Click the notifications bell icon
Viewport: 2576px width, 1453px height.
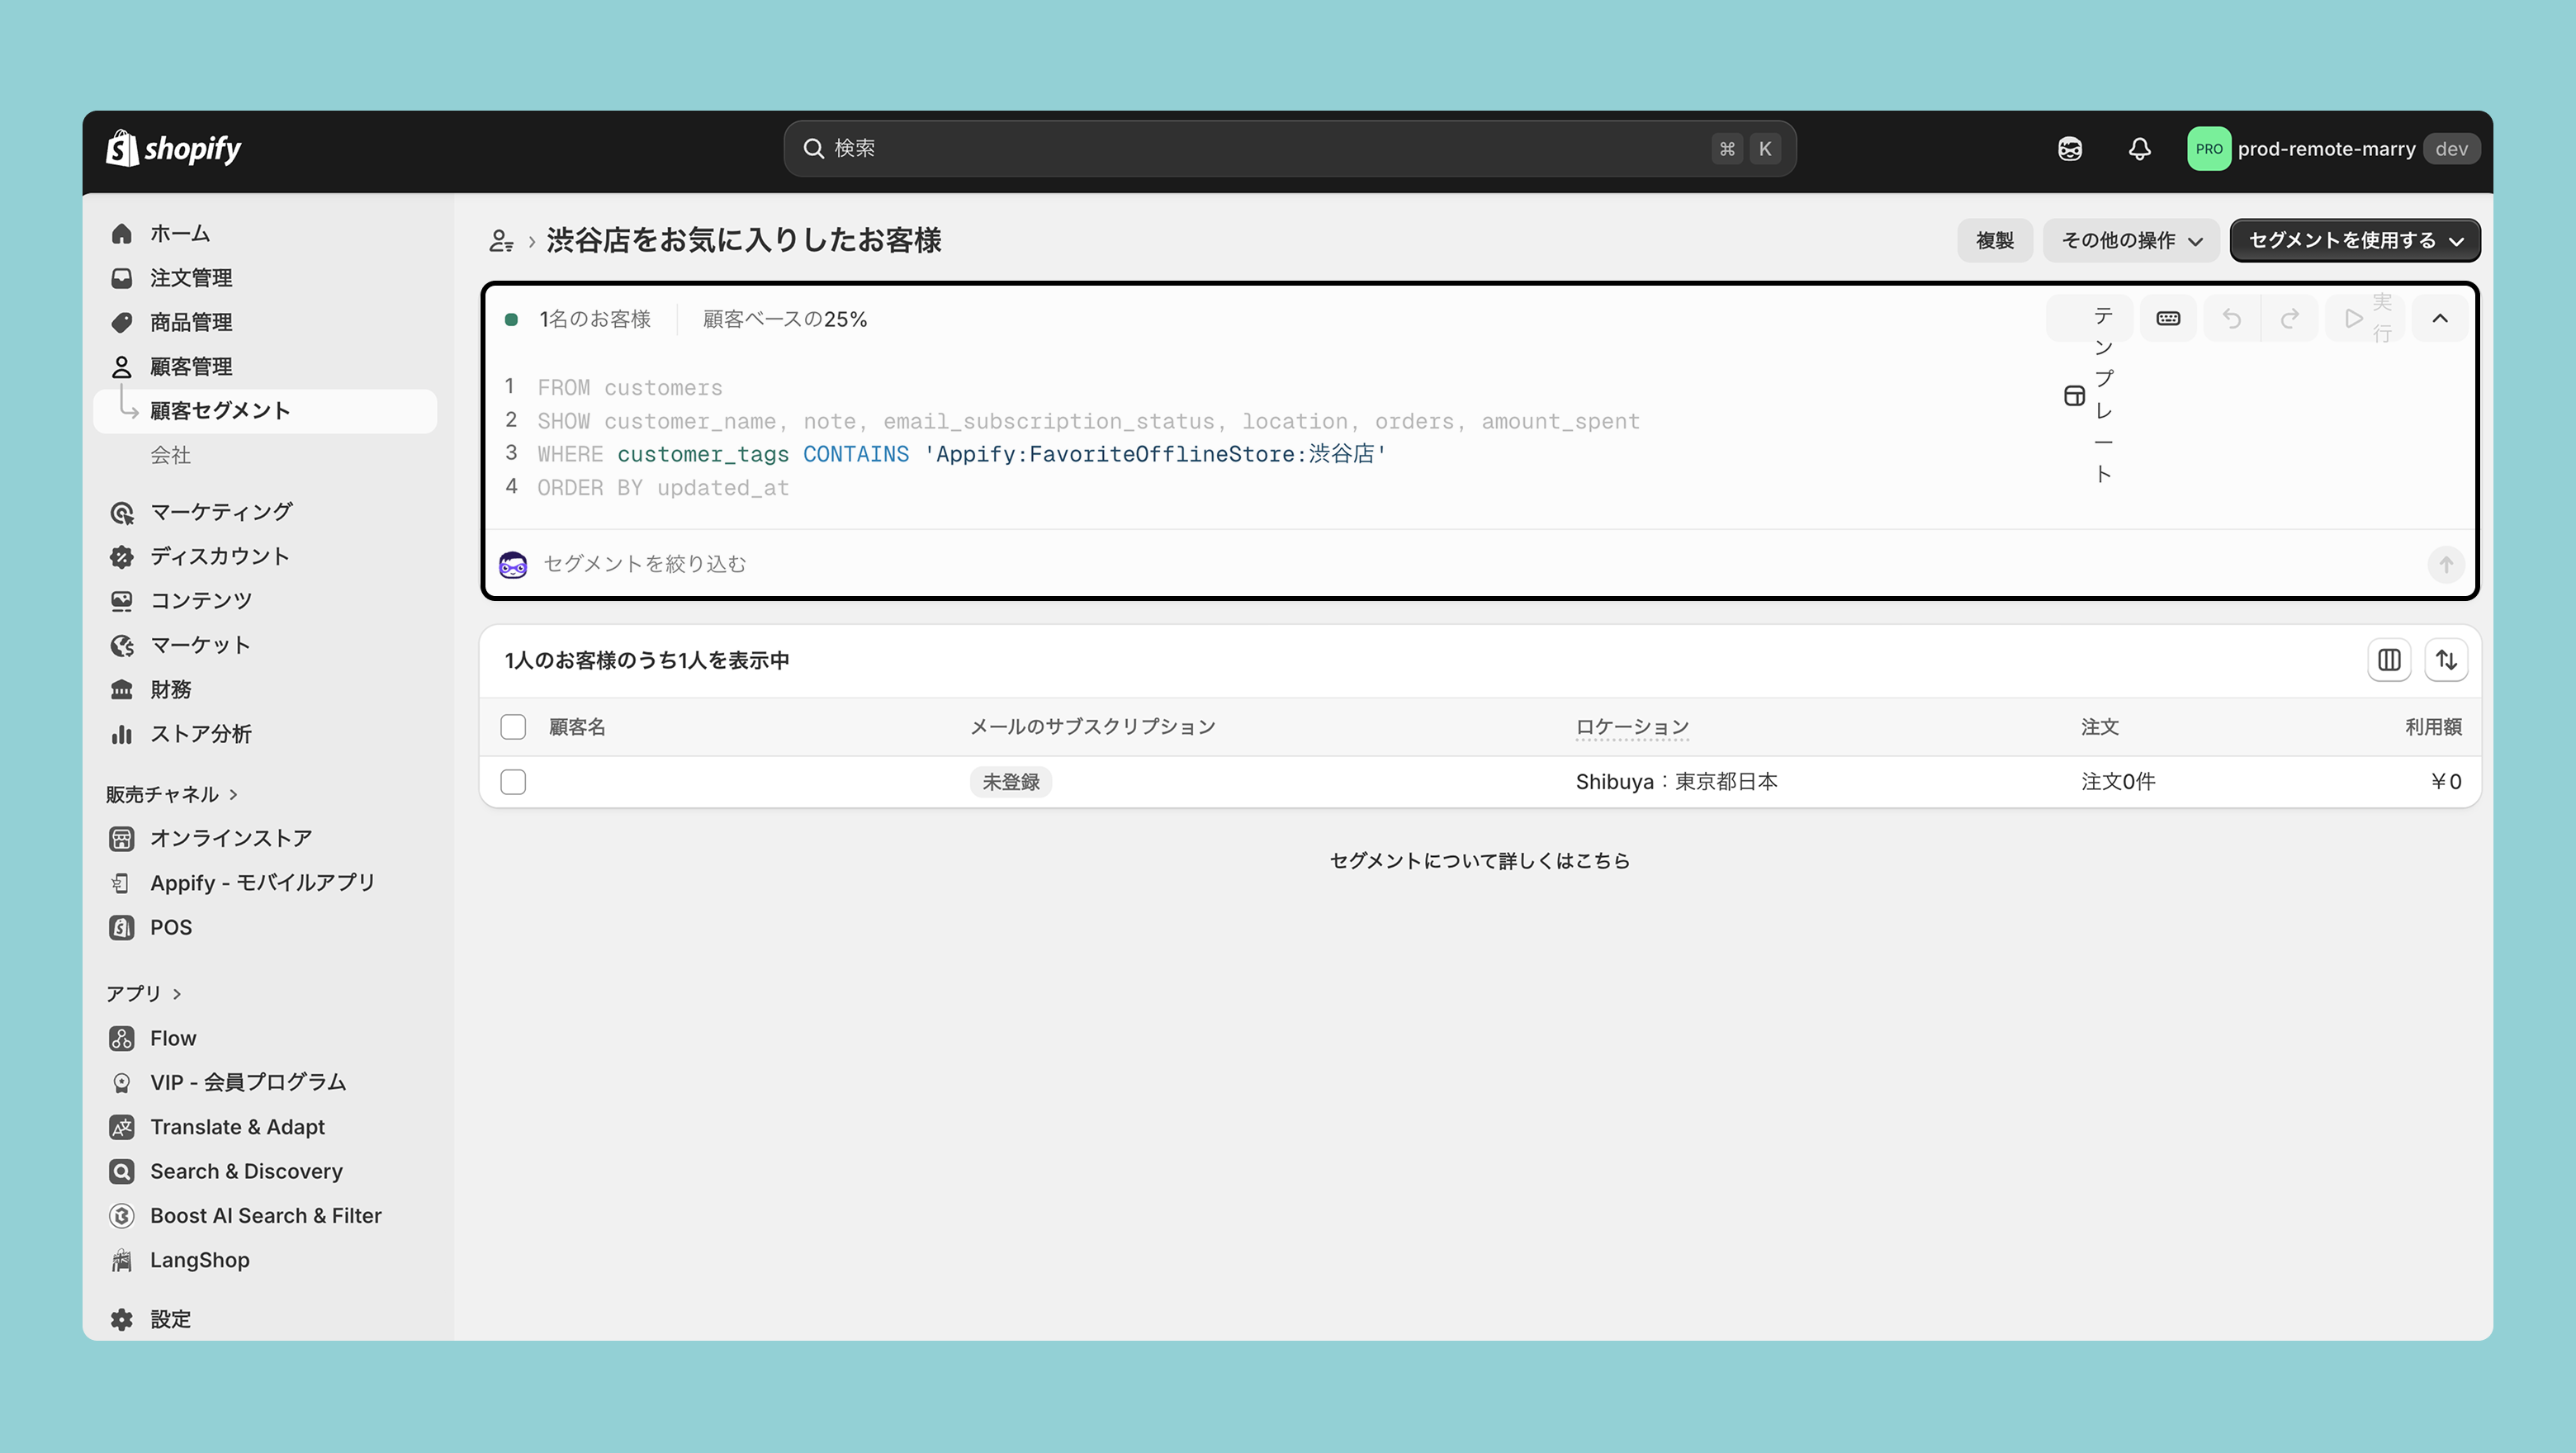(2139, 149)
